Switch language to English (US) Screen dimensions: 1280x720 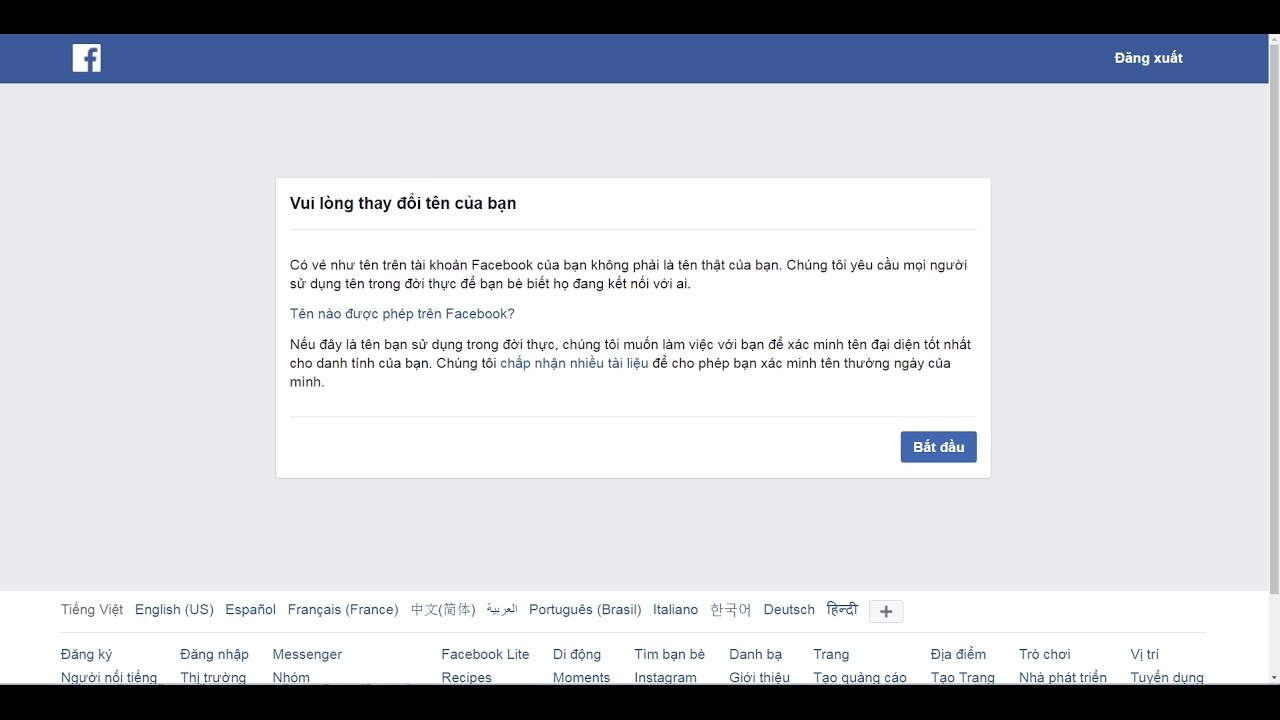174,609
